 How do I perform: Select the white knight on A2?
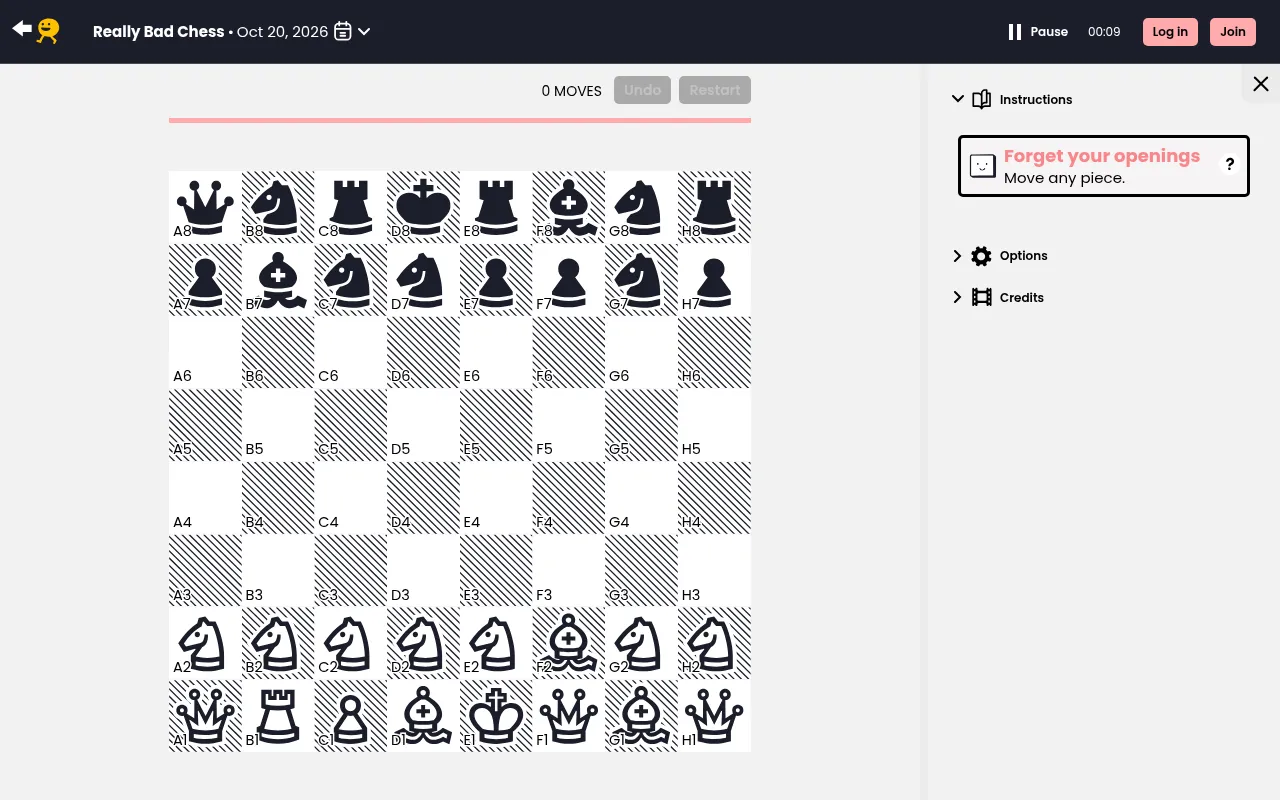(205, 643)
